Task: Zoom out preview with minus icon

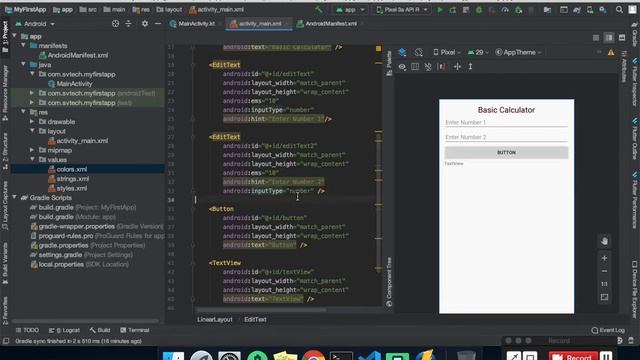Action: coord(604,271)
